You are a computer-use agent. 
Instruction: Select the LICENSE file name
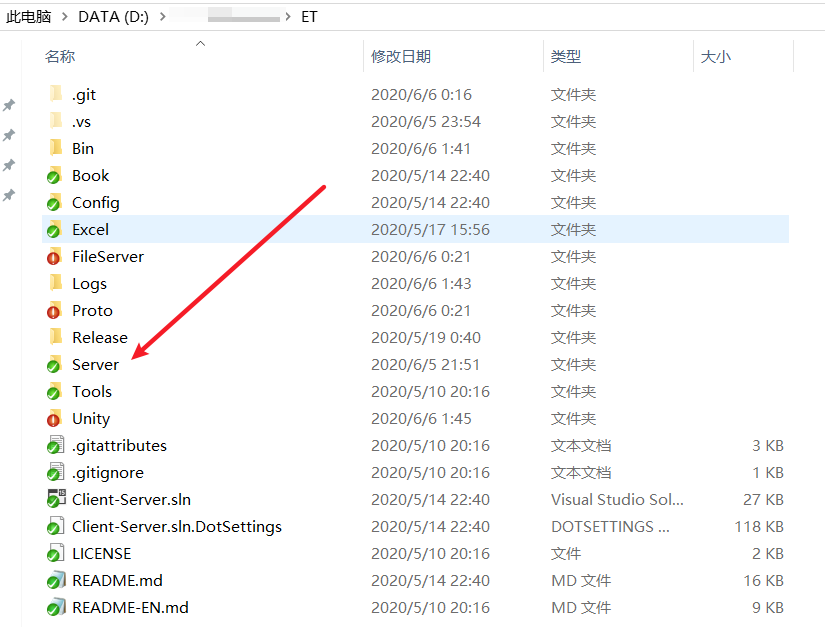point(102,553)
